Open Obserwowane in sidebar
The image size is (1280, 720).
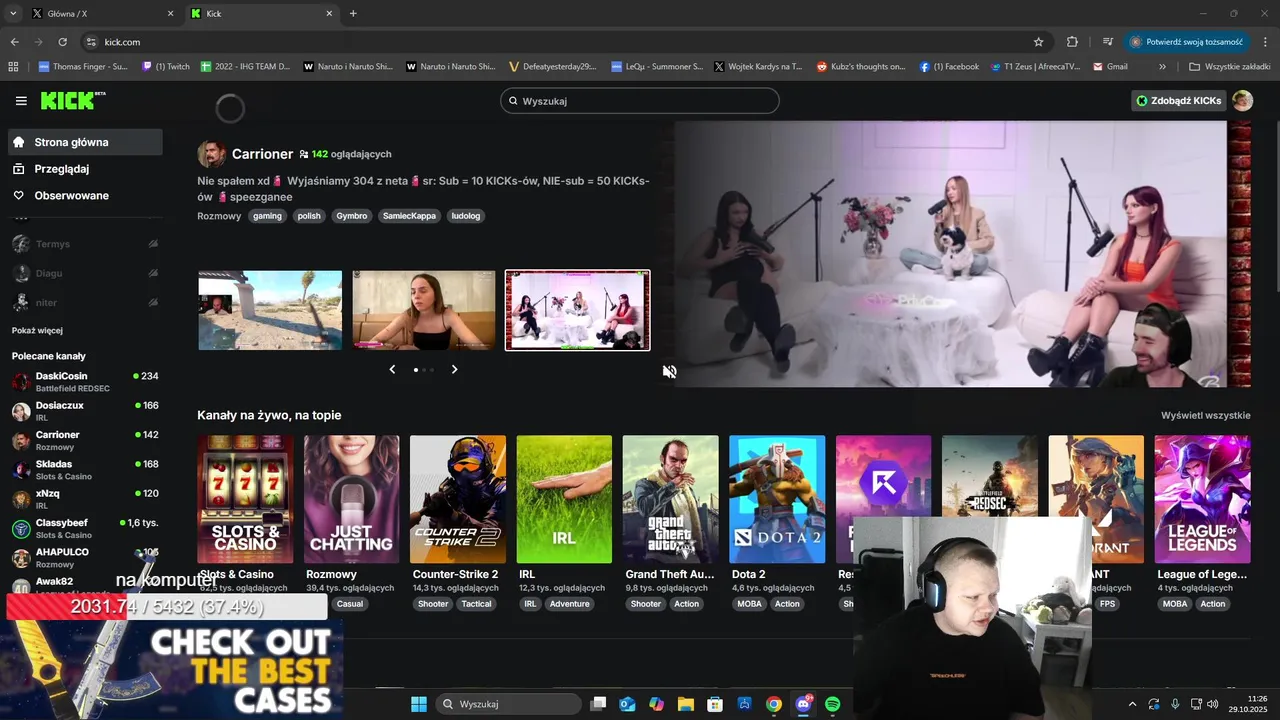click(x=85, y=195)
